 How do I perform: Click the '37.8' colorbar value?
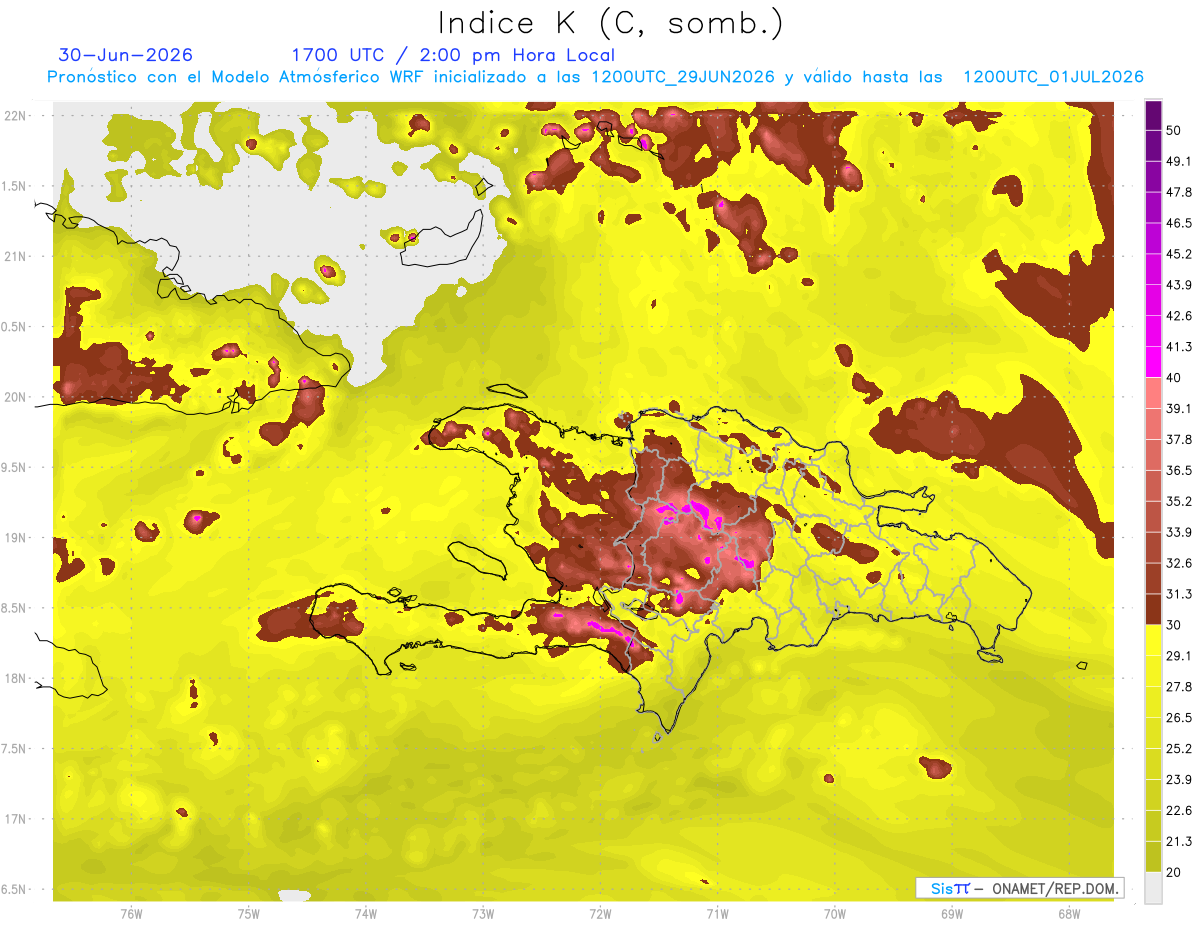pos(1178,439)
